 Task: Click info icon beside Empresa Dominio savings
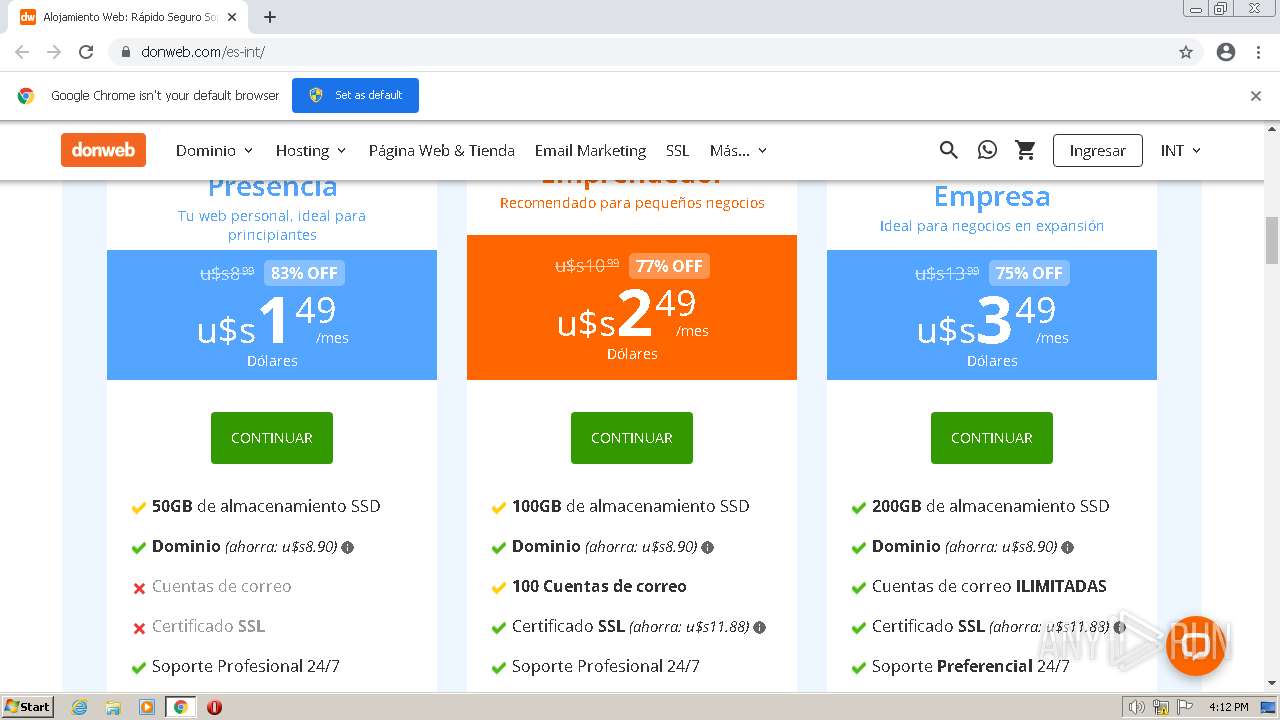coord(1068,547)
